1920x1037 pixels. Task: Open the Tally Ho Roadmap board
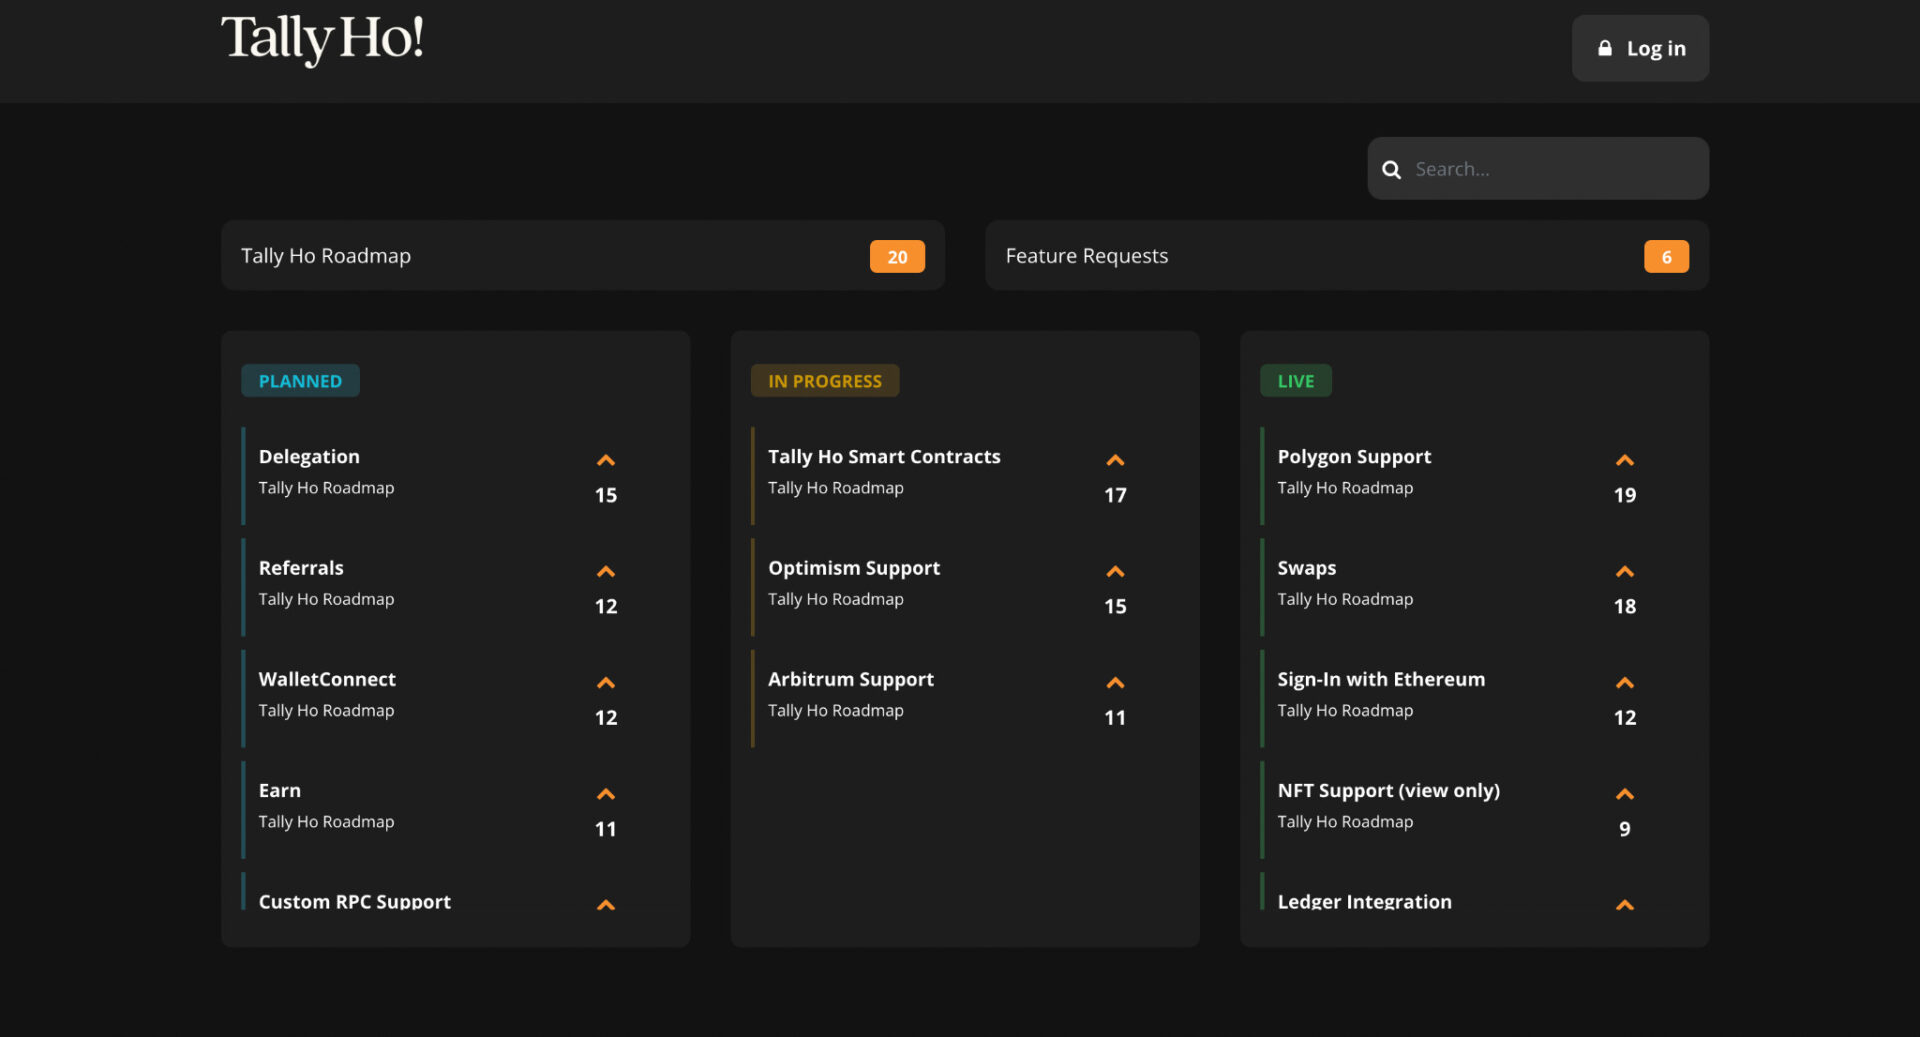coord(583,255)
